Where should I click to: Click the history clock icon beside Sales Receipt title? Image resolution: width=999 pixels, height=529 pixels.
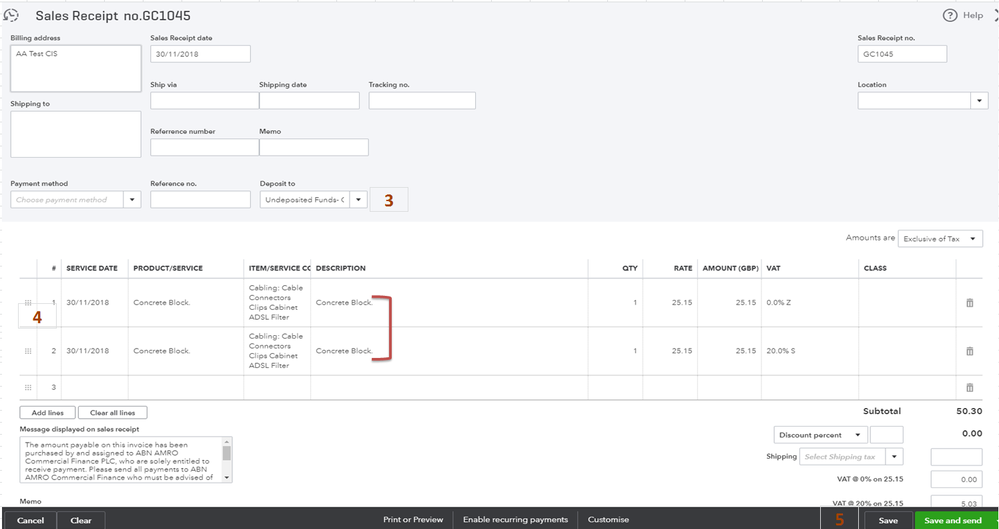click(12, 16)
